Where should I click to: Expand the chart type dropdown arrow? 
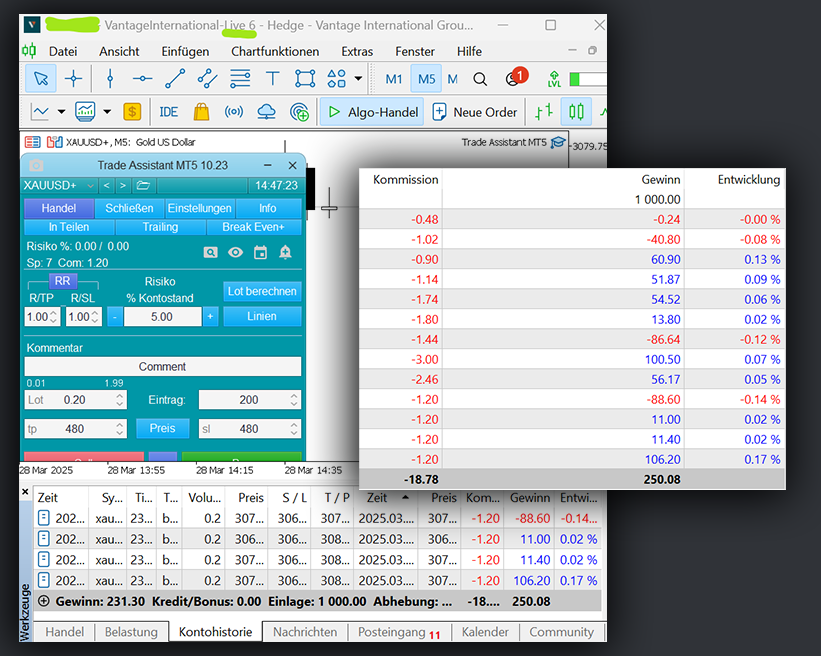[x=61, y=112]
